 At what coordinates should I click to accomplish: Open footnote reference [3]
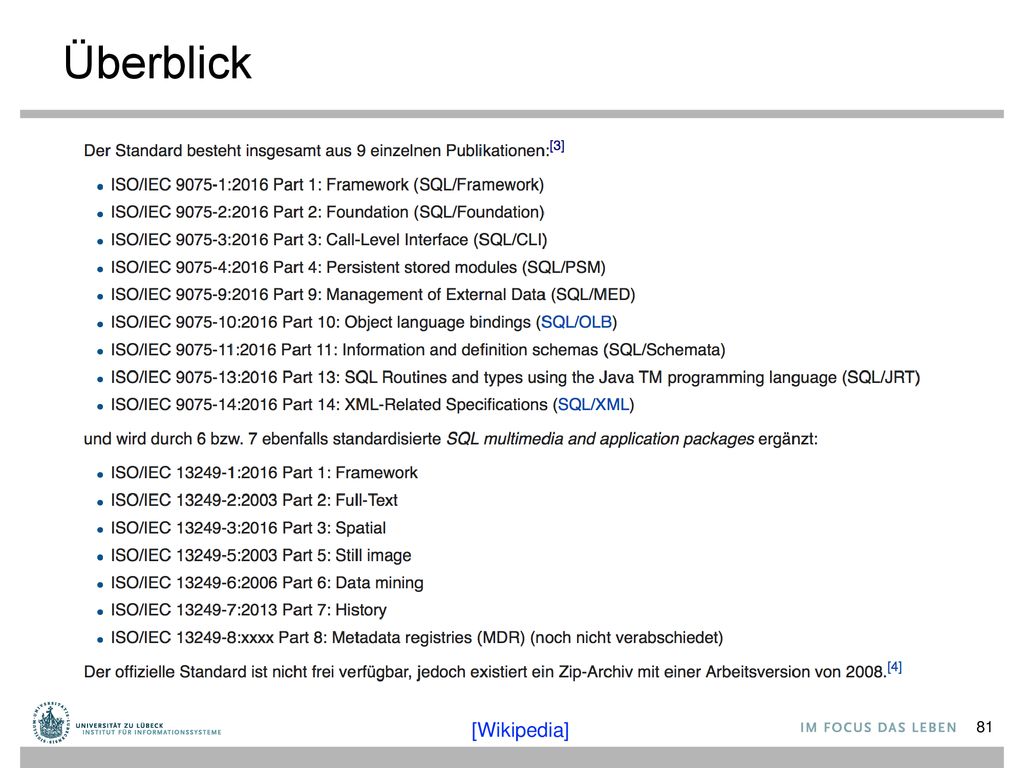tap(557, 146)
